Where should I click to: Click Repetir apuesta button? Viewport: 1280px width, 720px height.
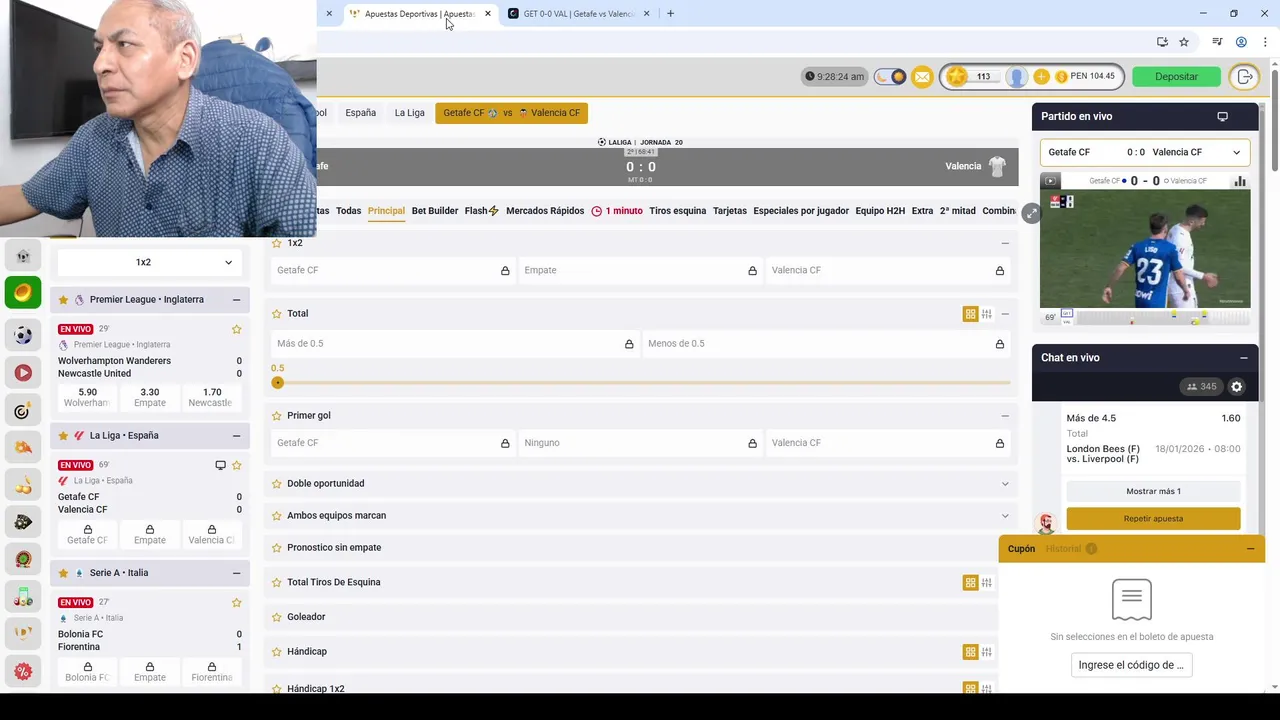pyautogui.click(x=1153, y=519)
